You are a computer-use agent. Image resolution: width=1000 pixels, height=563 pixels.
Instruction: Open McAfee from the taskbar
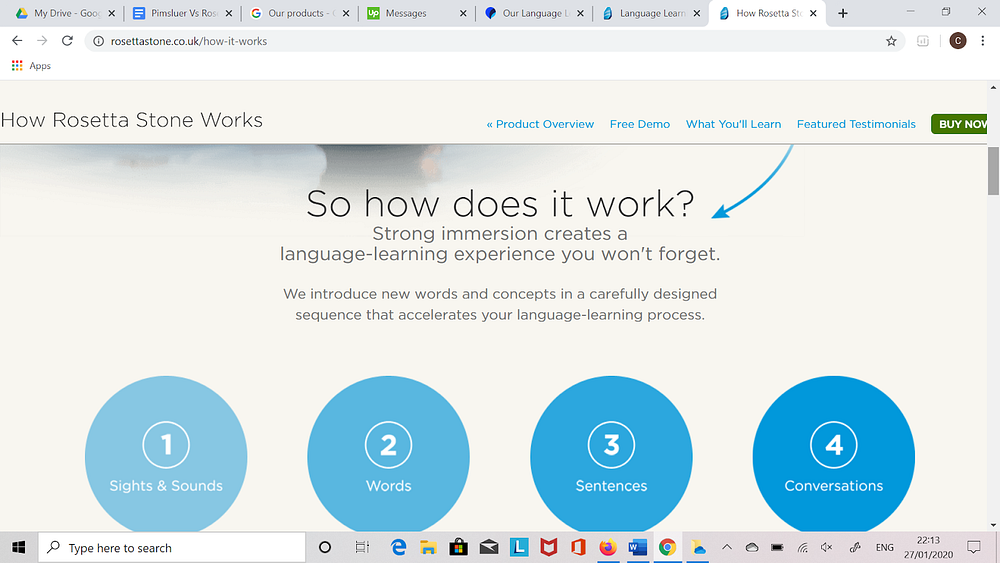click(548, 547)
